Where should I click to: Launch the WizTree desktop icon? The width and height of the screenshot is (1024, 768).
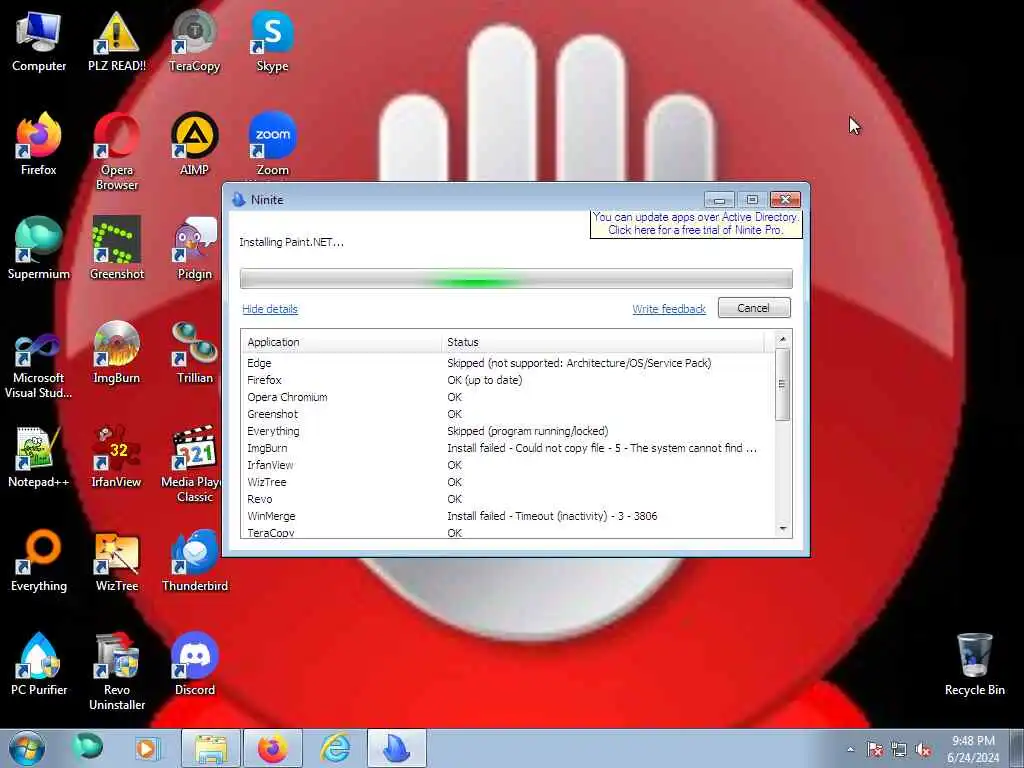click(x=116, y=560)
